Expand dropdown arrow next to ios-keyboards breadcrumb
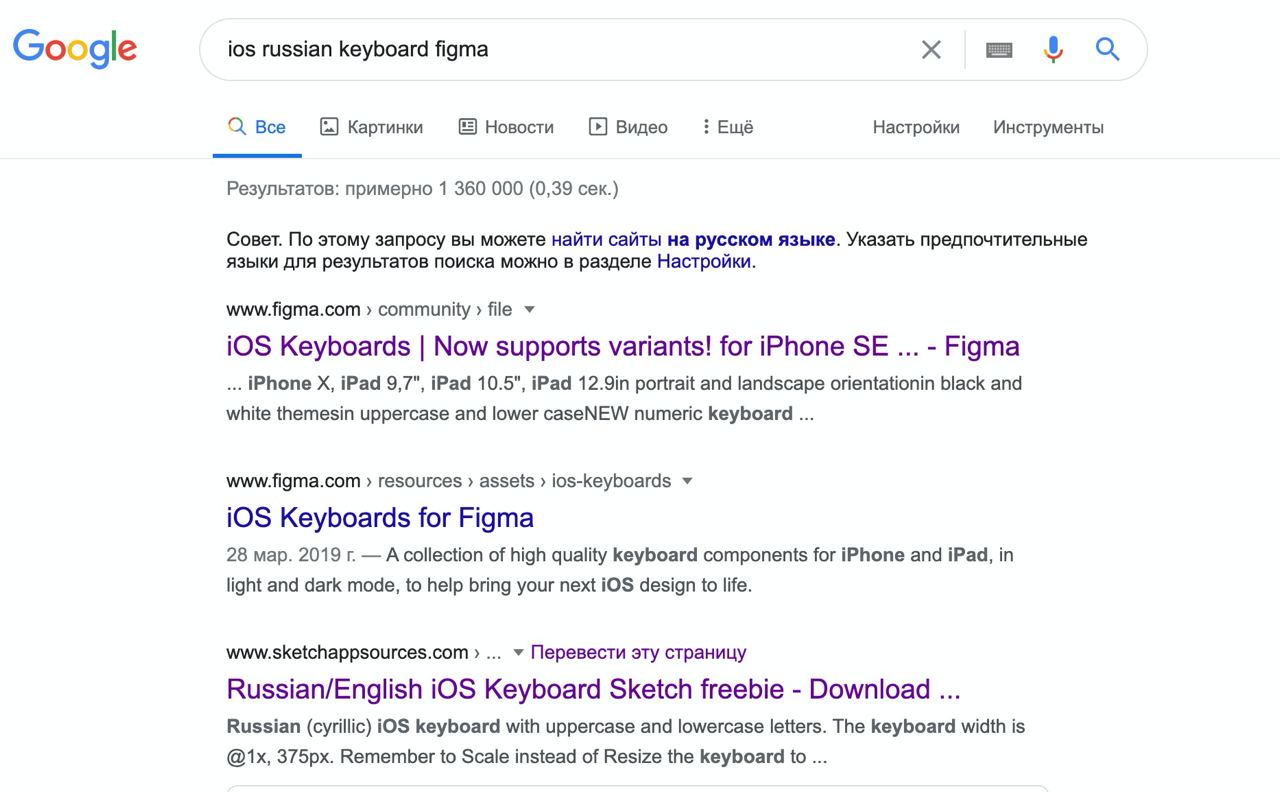This screenshot has width=1280, height=792. (687, 481)
